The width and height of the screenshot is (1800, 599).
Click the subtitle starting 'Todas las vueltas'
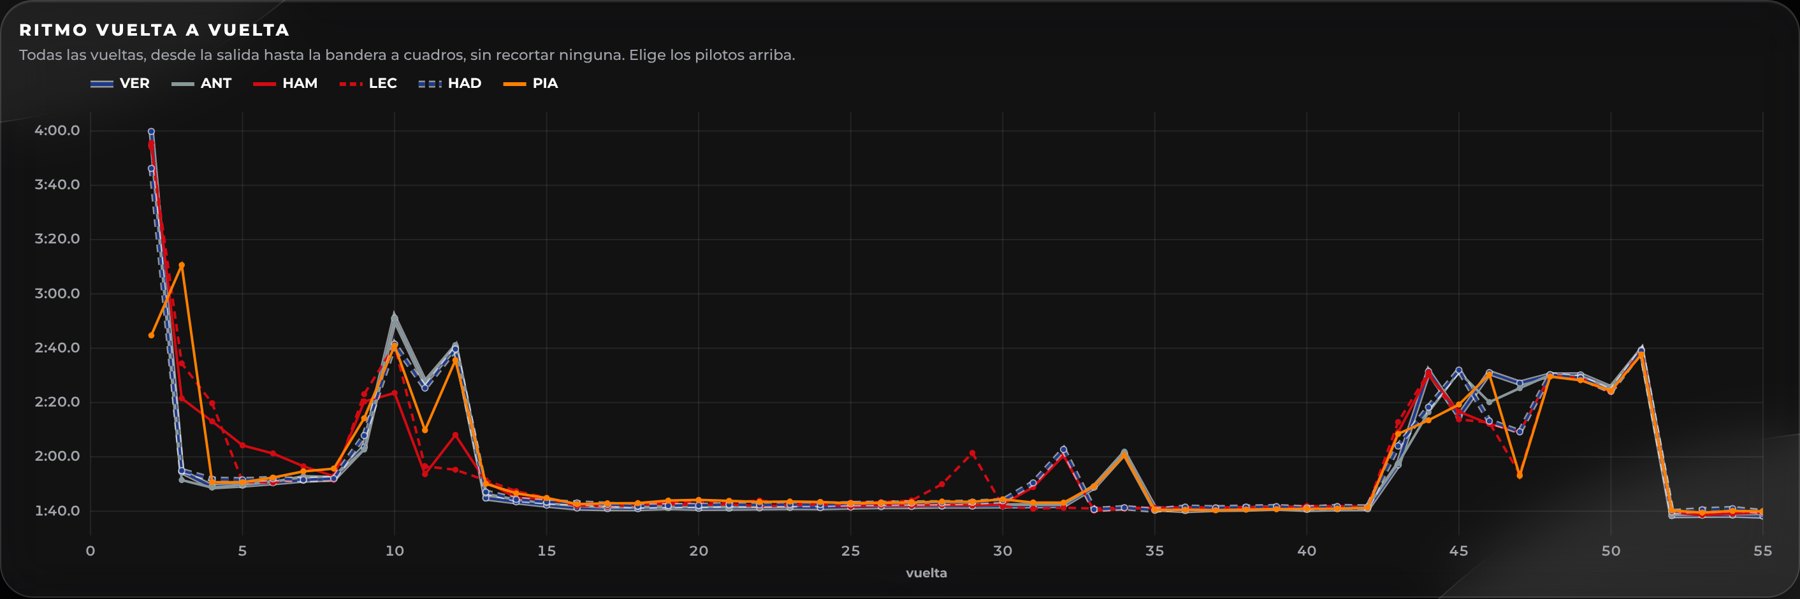(x=407, y=55)
